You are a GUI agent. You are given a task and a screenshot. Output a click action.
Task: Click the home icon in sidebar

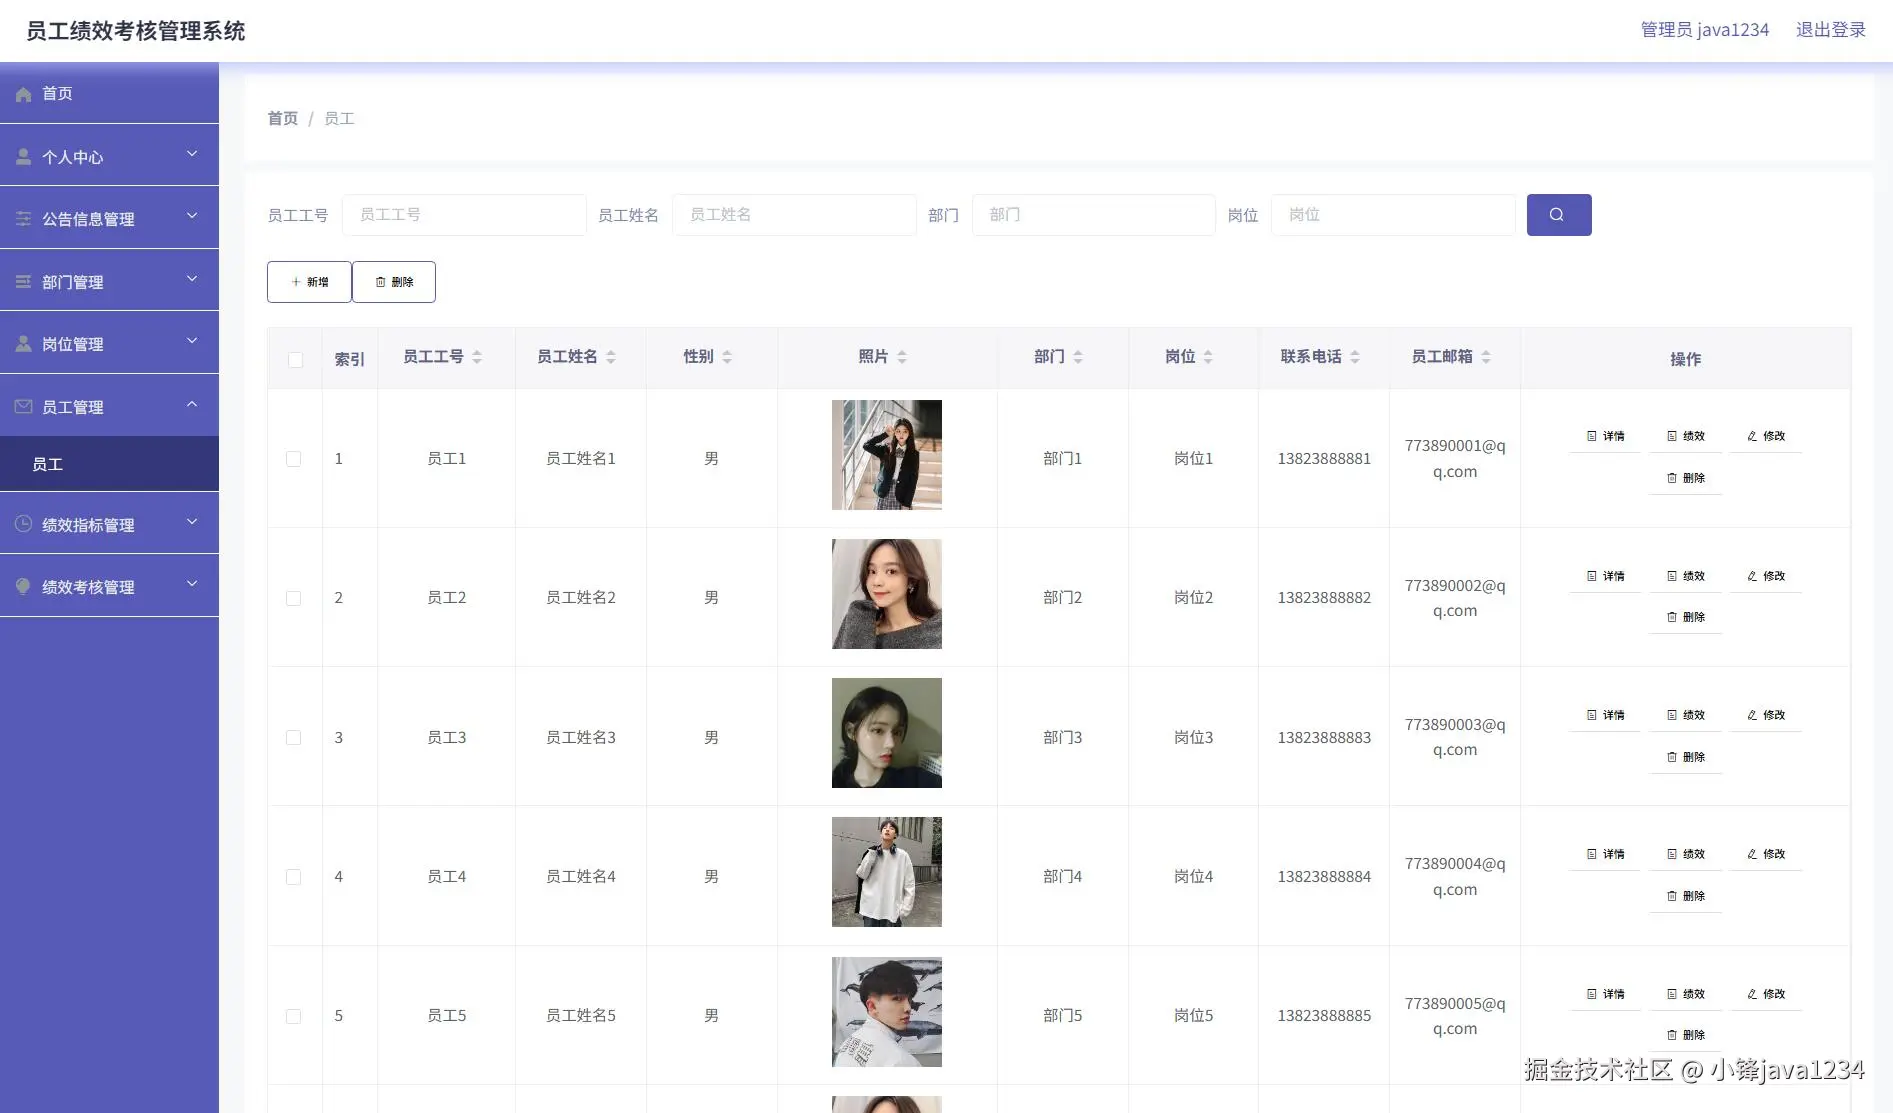24,94
